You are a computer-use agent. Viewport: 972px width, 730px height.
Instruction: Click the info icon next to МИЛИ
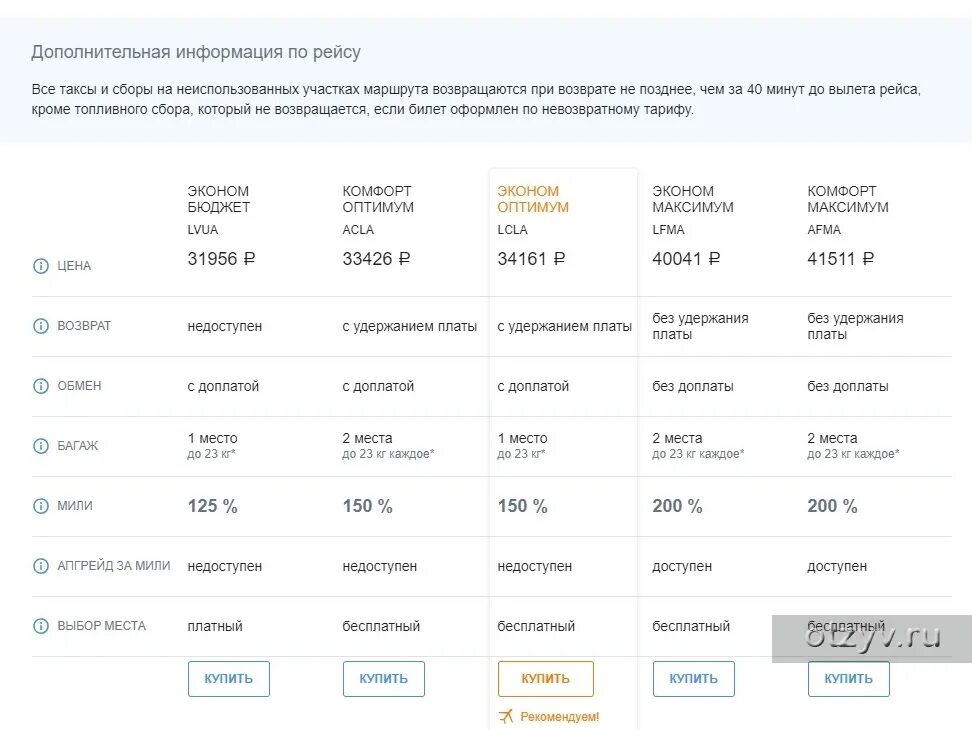click(x=40, y=506)
